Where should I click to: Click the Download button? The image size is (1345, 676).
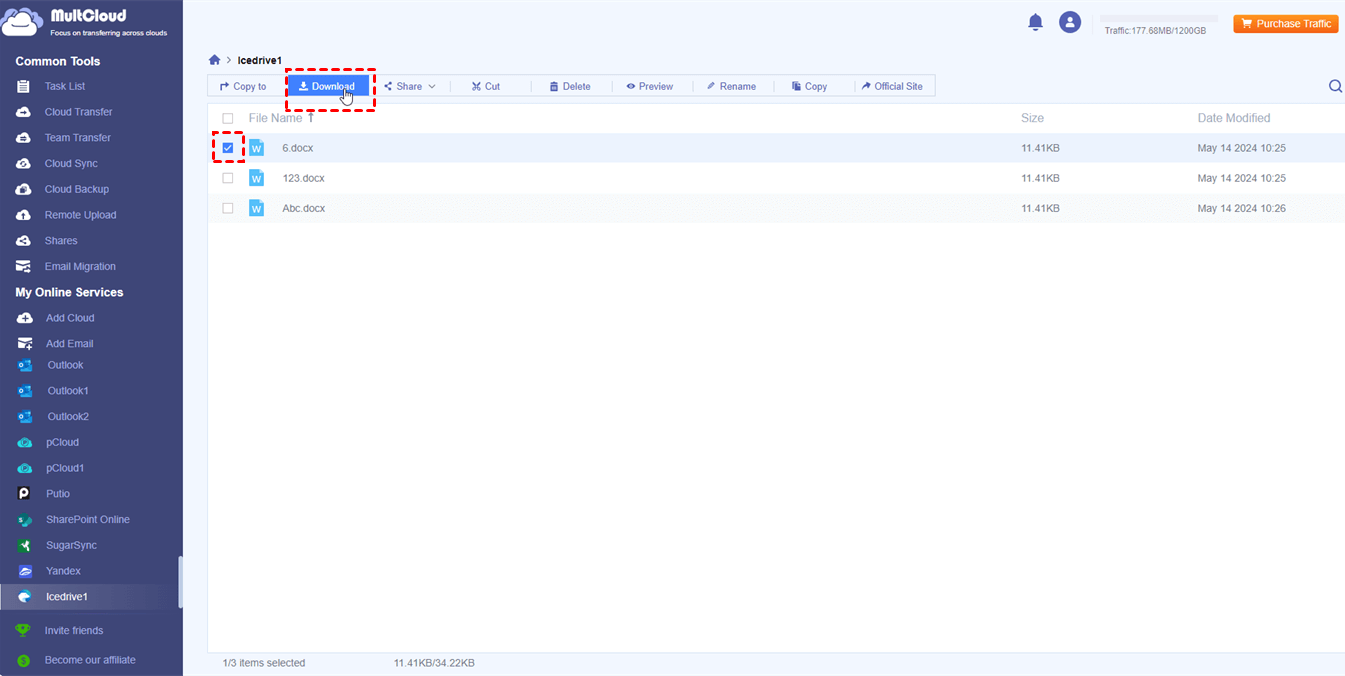327,87
